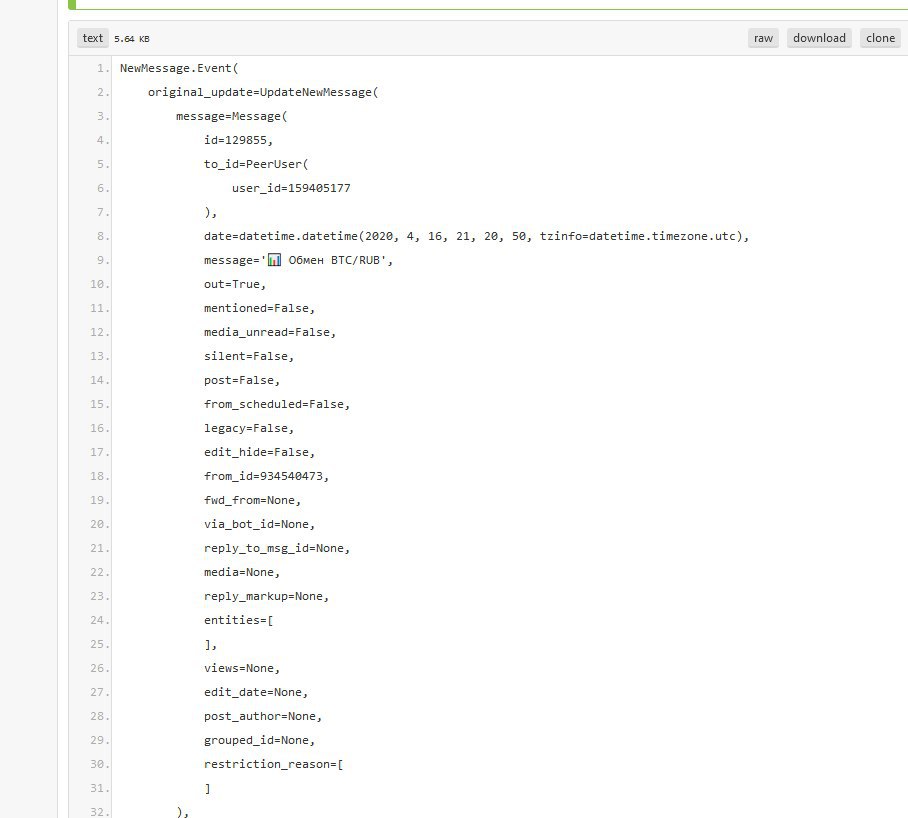Click the 'tzinfo=datetime.timezone.utc' part
Screen dimensions: 908x818
tap(638, 236)
